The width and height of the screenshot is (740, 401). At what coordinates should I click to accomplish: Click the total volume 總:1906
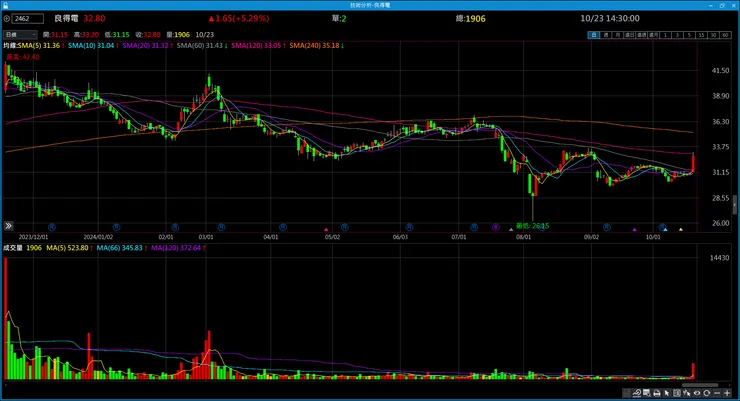[x=471, y=18]
